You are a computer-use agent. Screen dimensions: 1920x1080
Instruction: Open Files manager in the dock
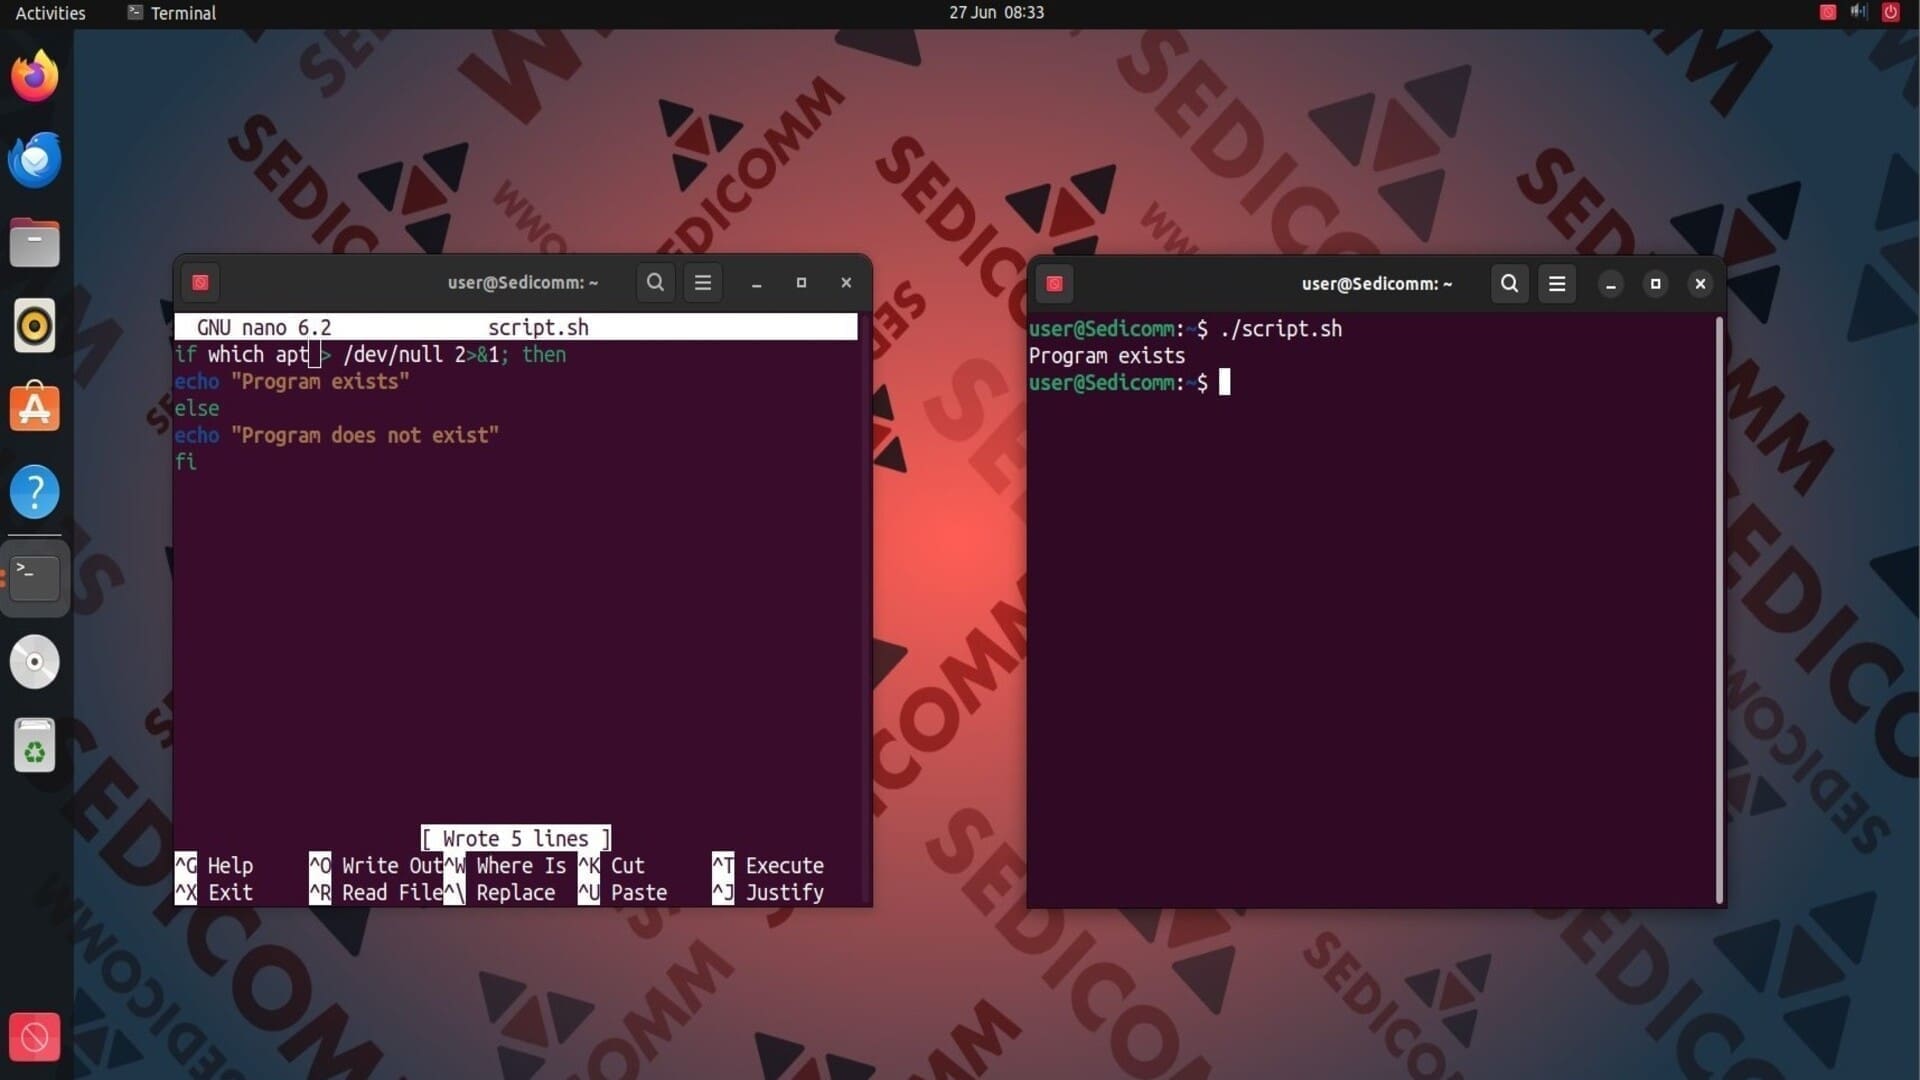pos(35,243)
